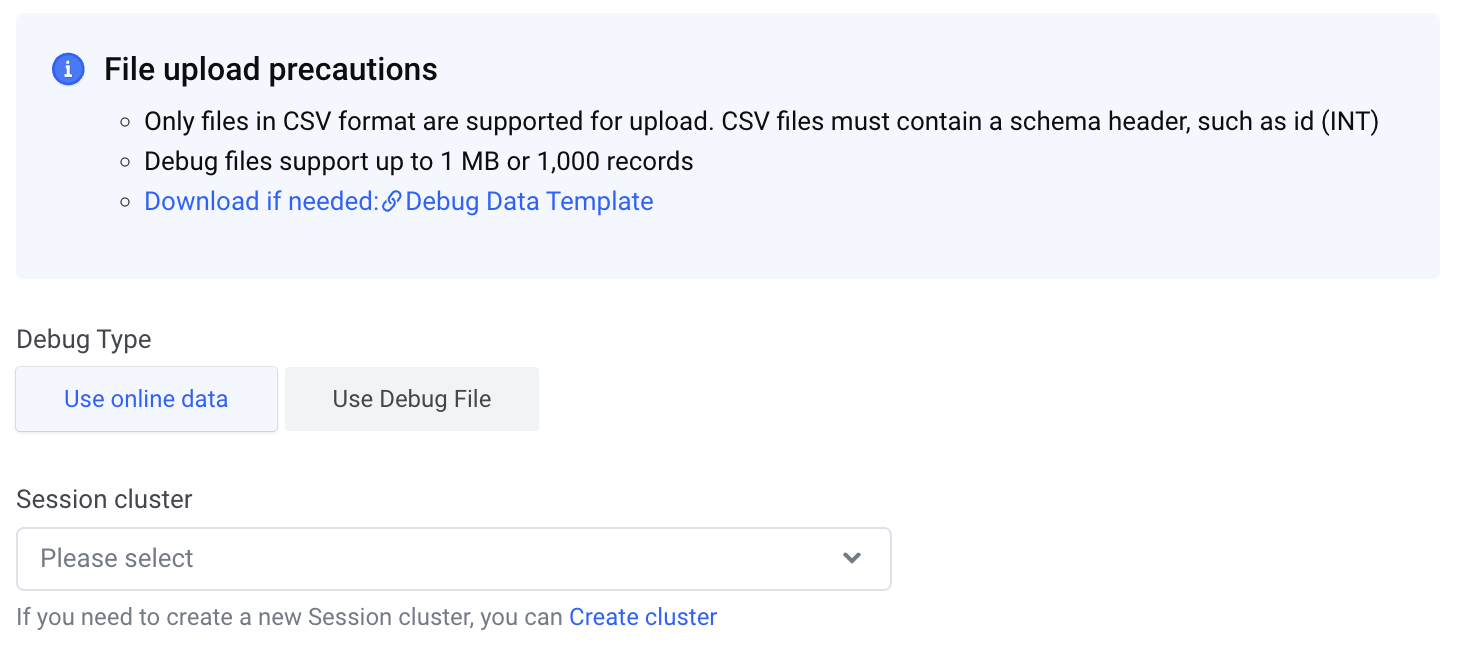Click the Session cluster field label
Screen dimensions: 1460x650
tap(104, 499)
